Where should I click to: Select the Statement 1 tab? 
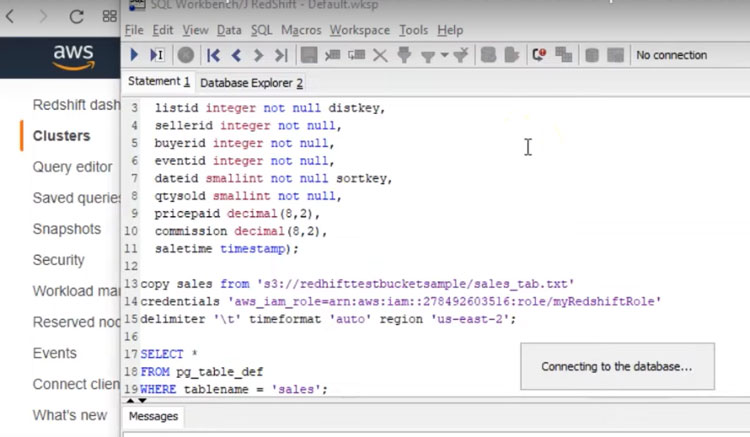(x=159, y=82)
